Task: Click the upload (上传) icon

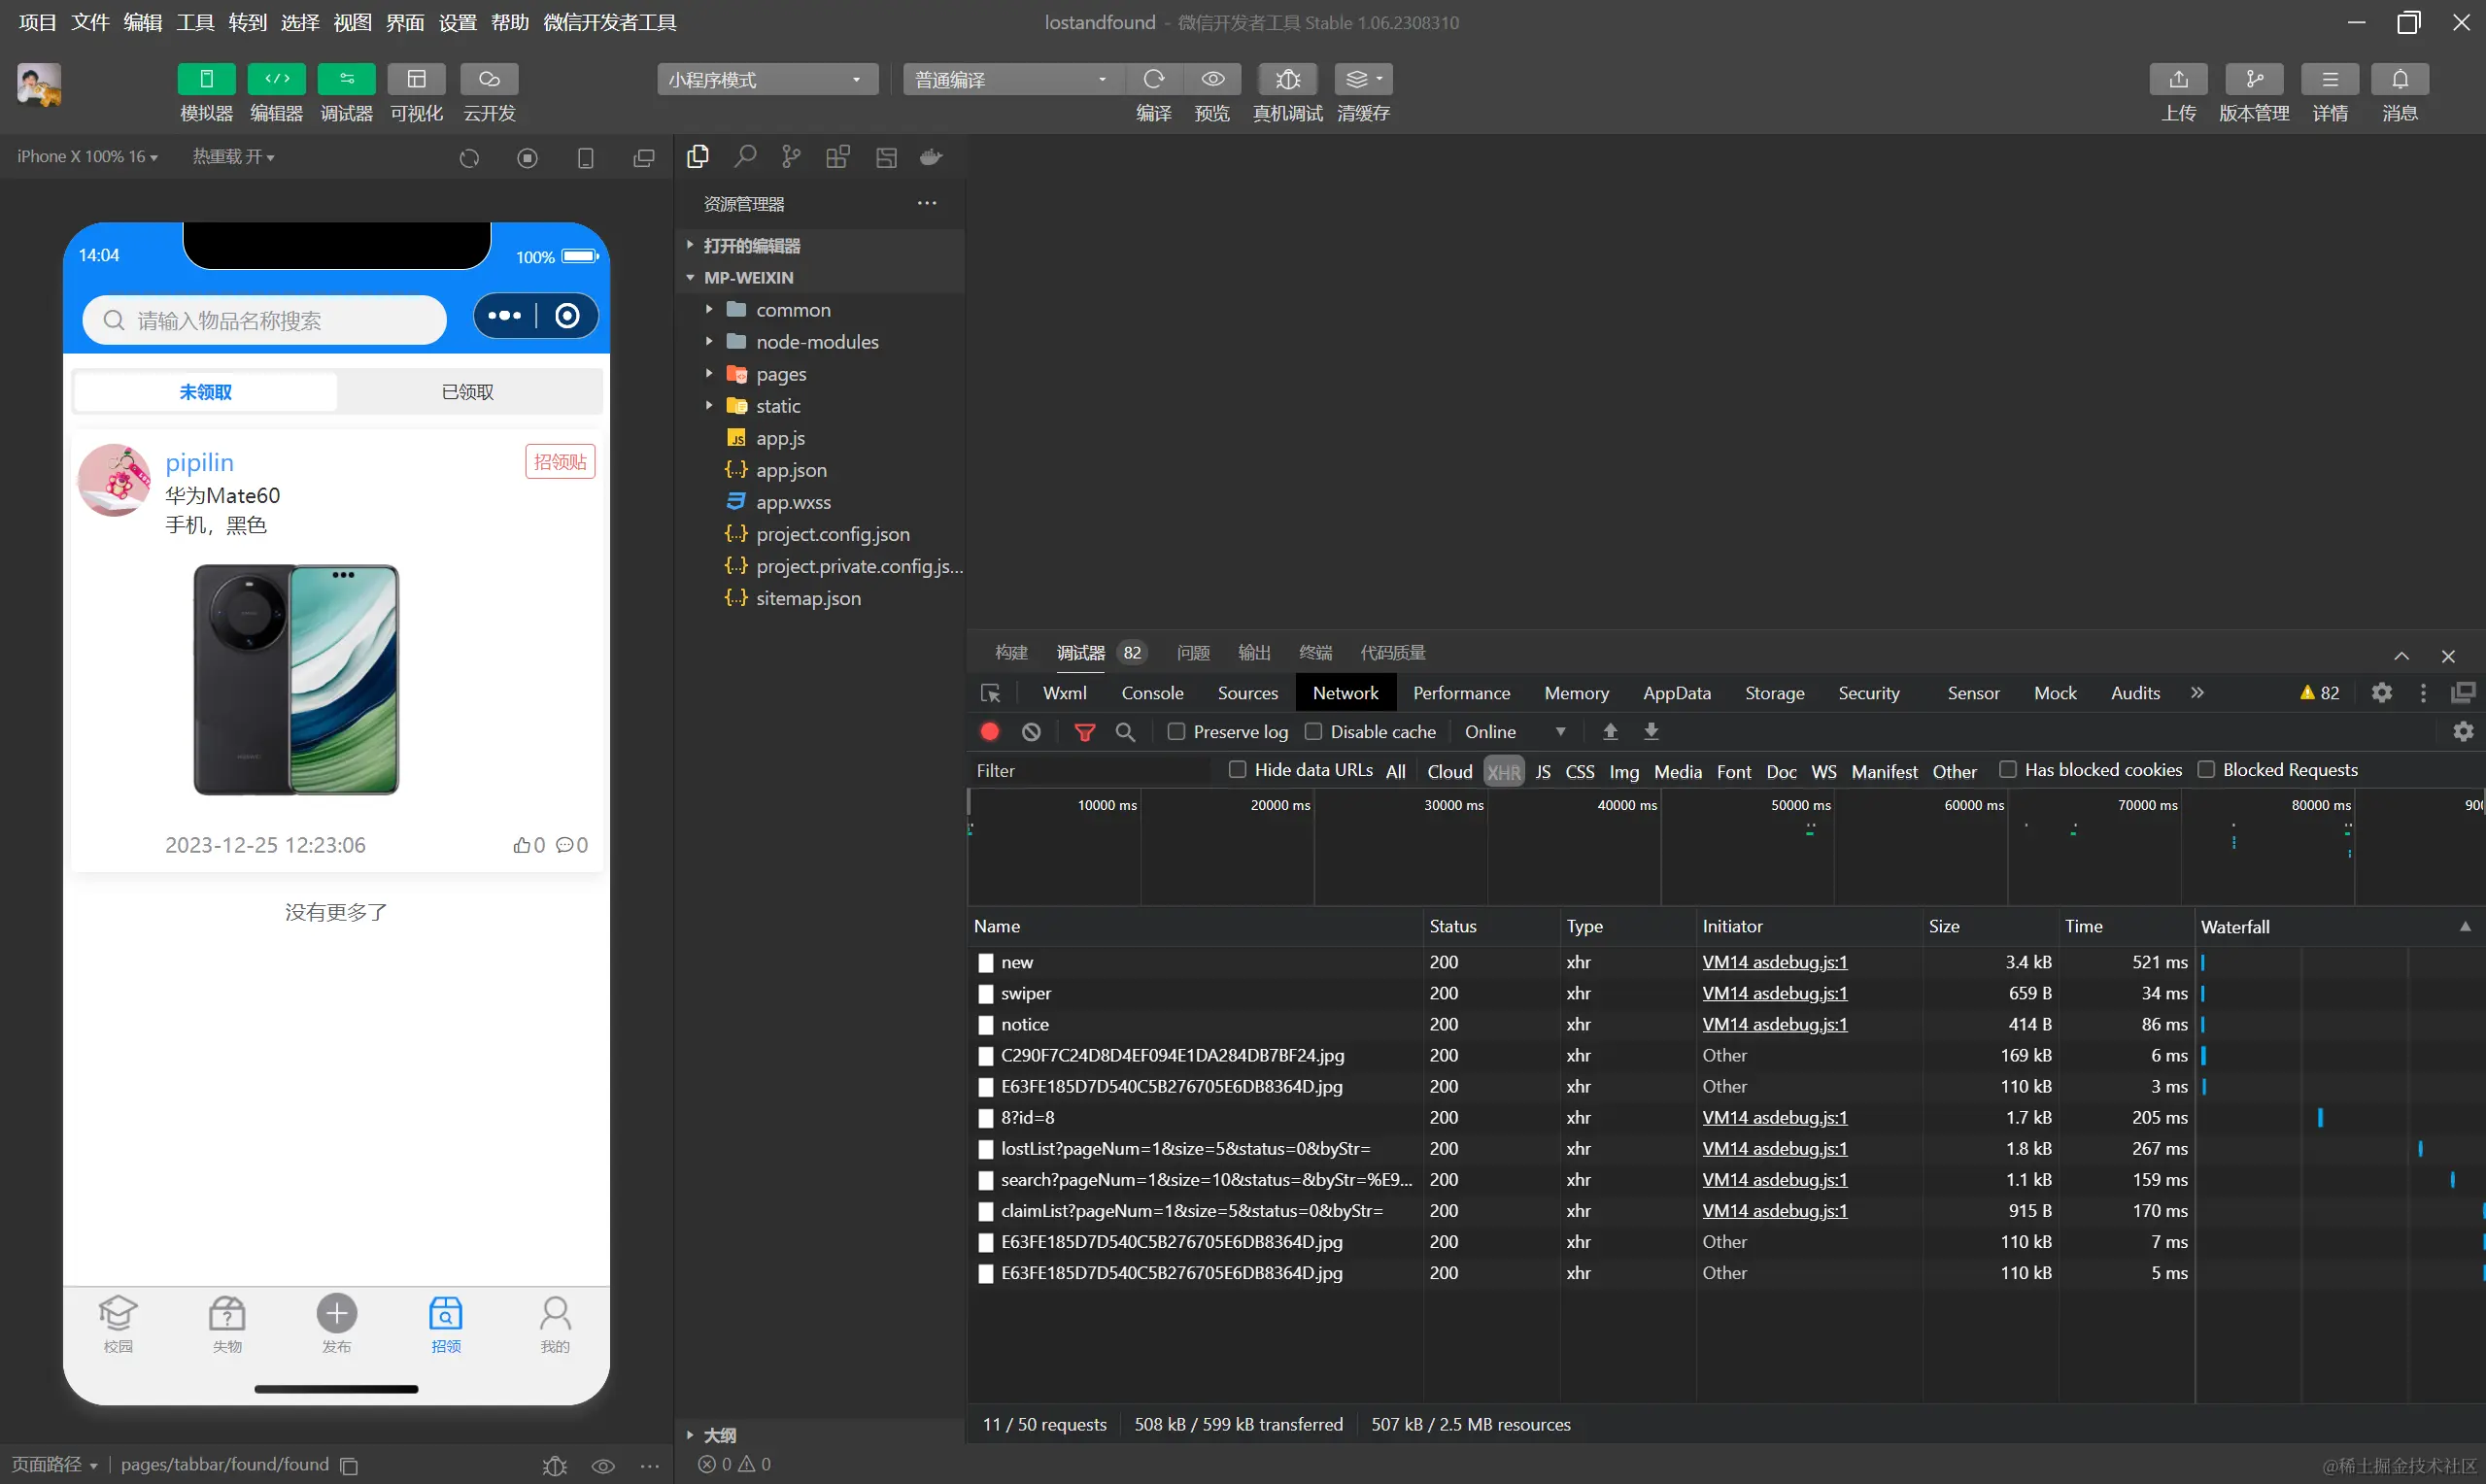Action: [2178, 79]
